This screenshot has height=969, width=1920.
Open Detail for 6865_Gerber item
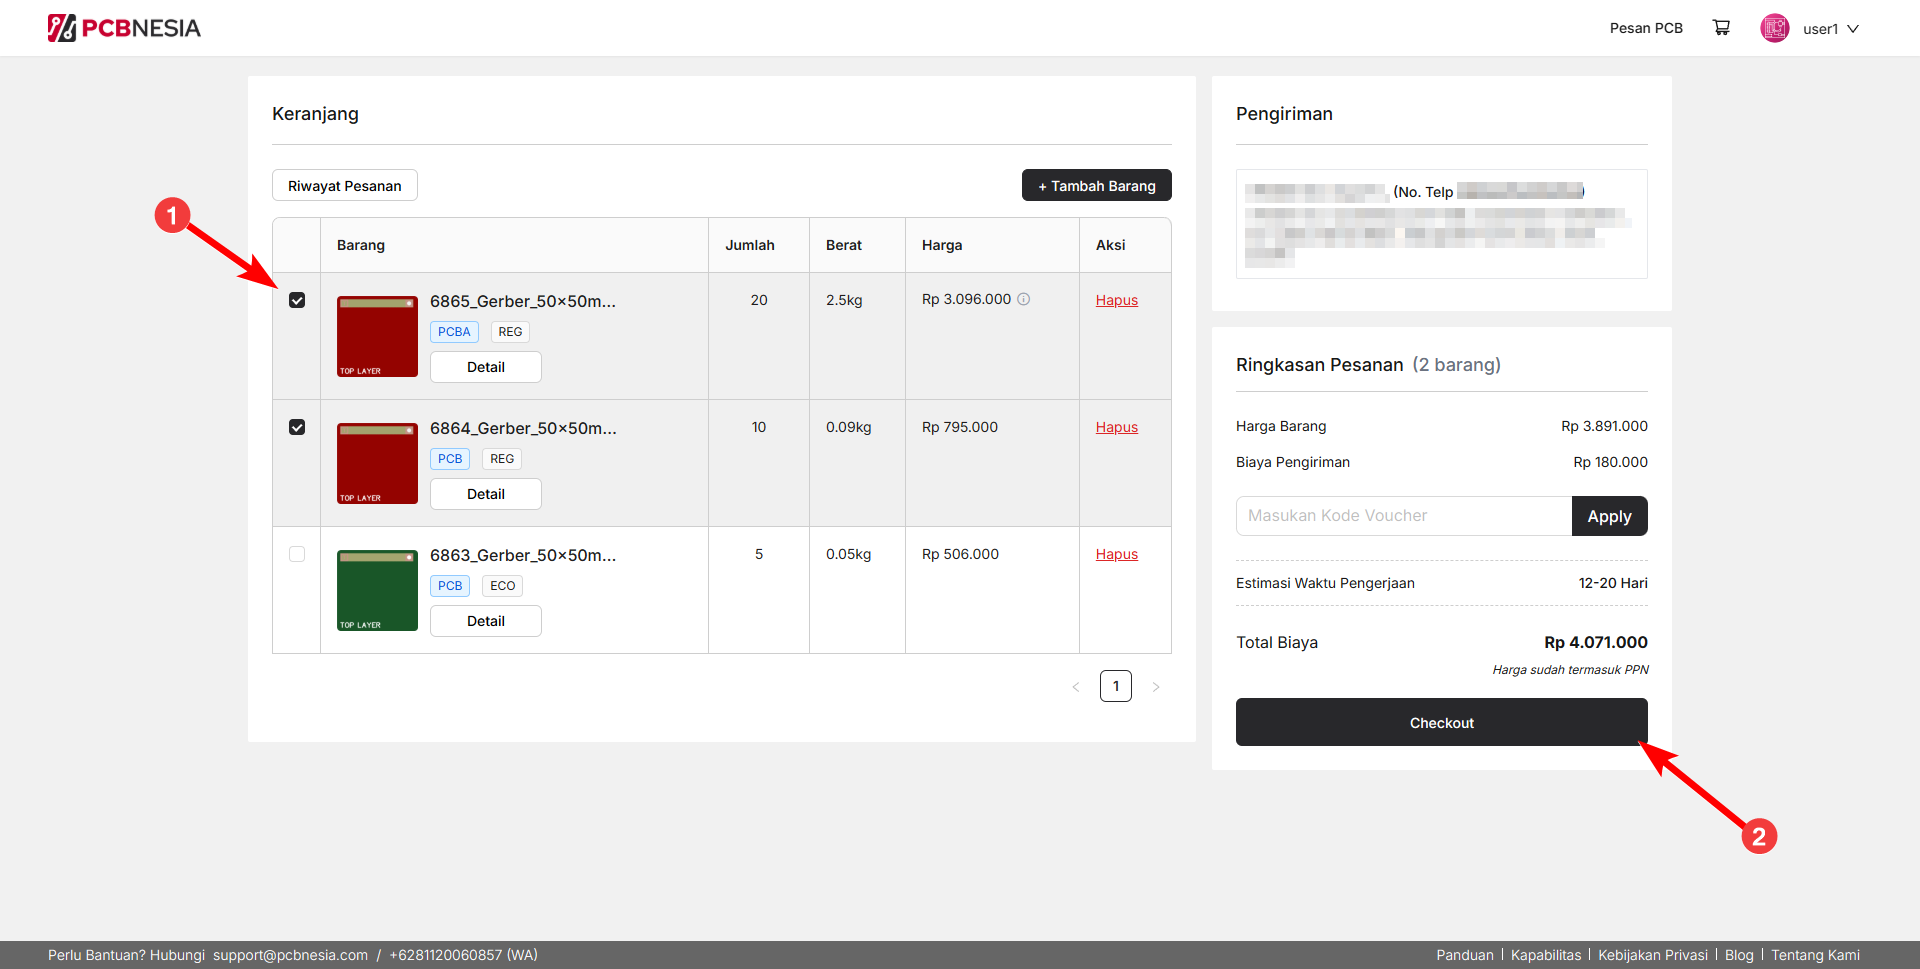point(486,367)
